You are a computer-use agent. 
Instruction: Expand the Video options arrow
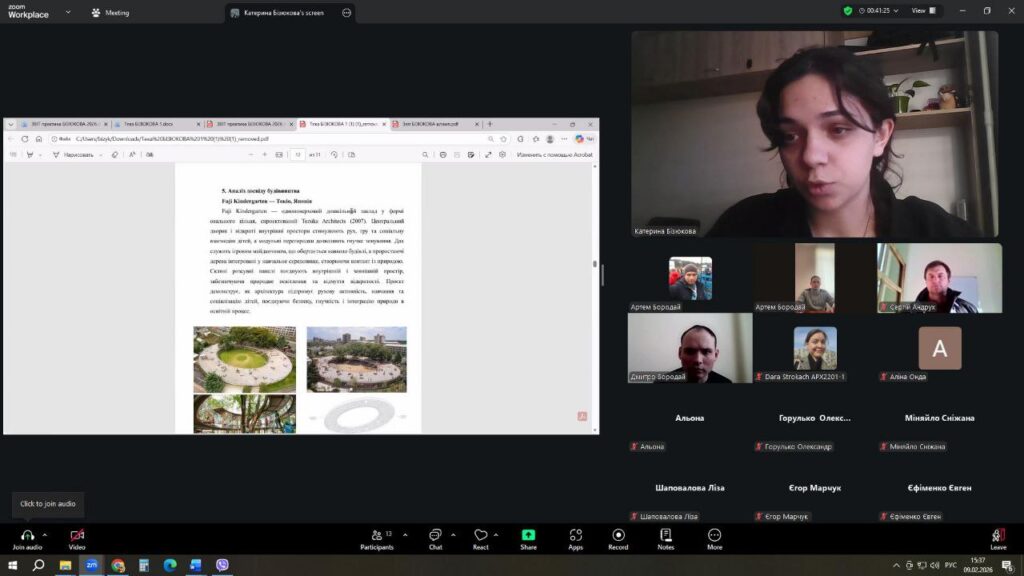point(96,534)
